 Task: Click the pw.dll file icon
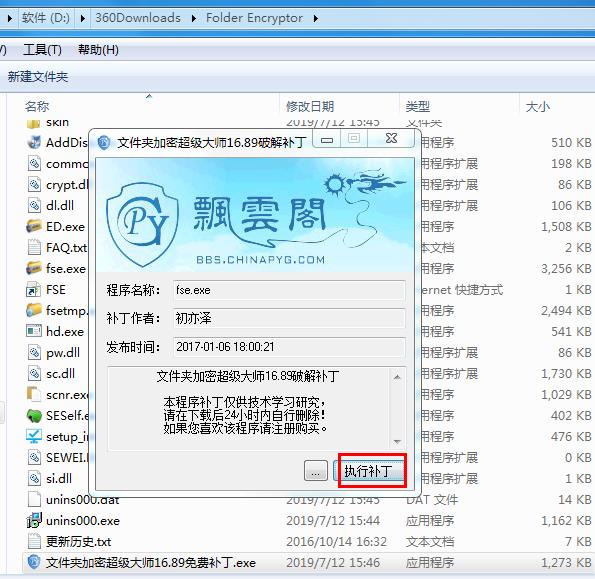[34, 352]
